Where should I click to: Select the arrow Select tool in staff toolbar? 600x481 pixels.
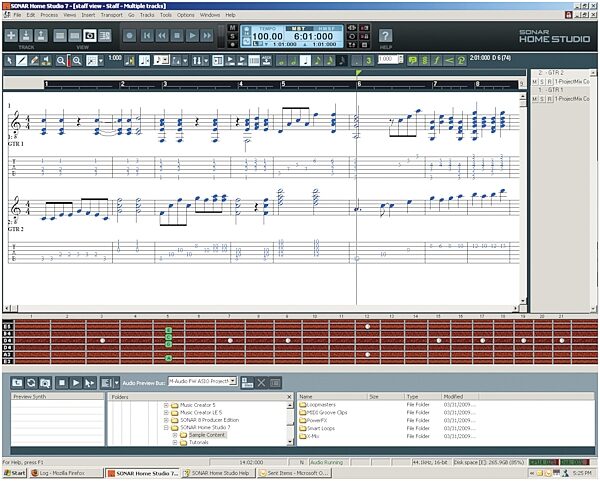pyautogui.click(x=10, y=60)
